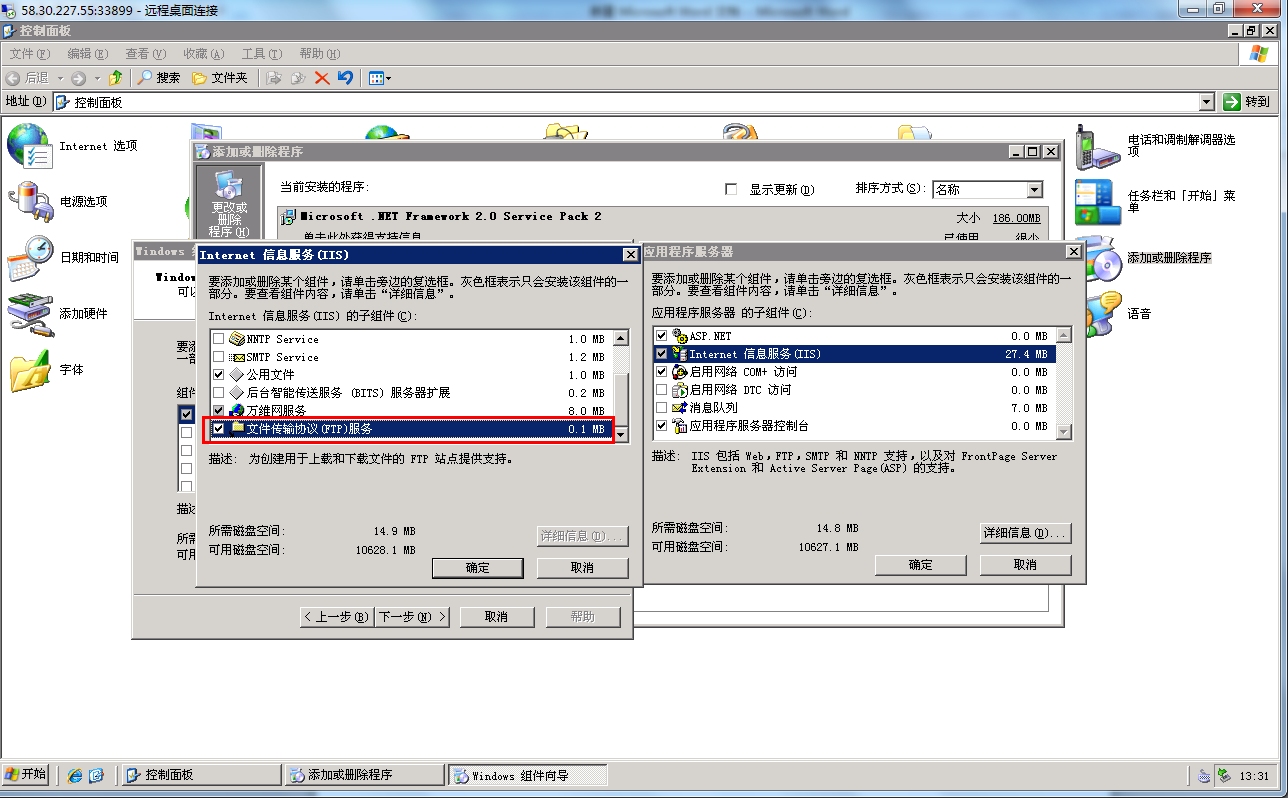Open the 添加硬件 icon
Viewport: 1288px width, 798px height.
tap(29, 313)
